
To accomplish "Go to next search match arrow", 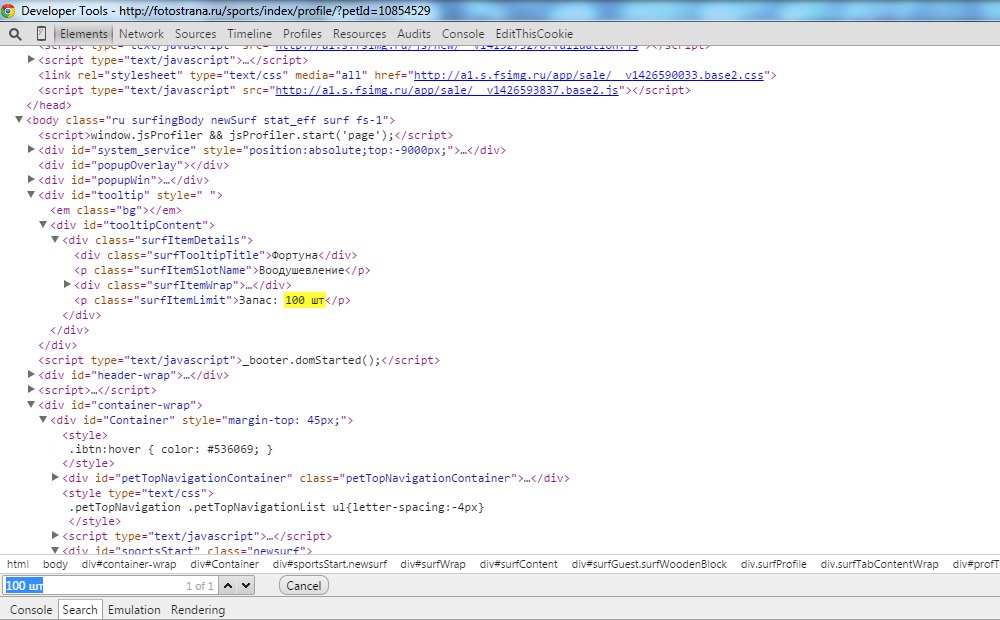I will 246,586.
